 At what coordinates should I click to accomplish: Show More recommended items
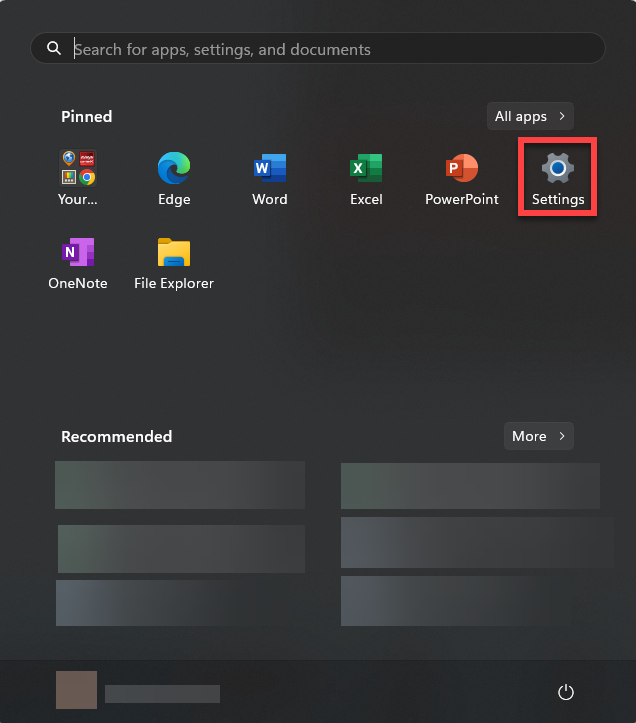pyautogui.click(x=539, y=436)
